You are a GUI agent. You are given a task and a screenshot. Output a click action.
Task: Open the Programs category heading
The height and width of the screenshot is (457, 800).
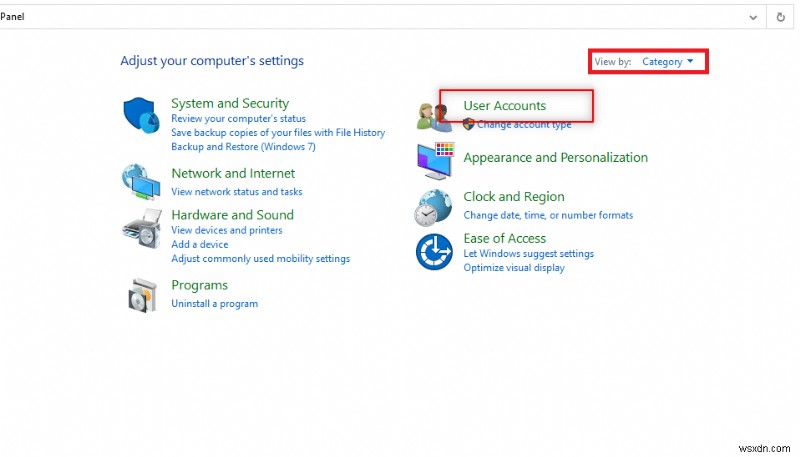[199, 285]
